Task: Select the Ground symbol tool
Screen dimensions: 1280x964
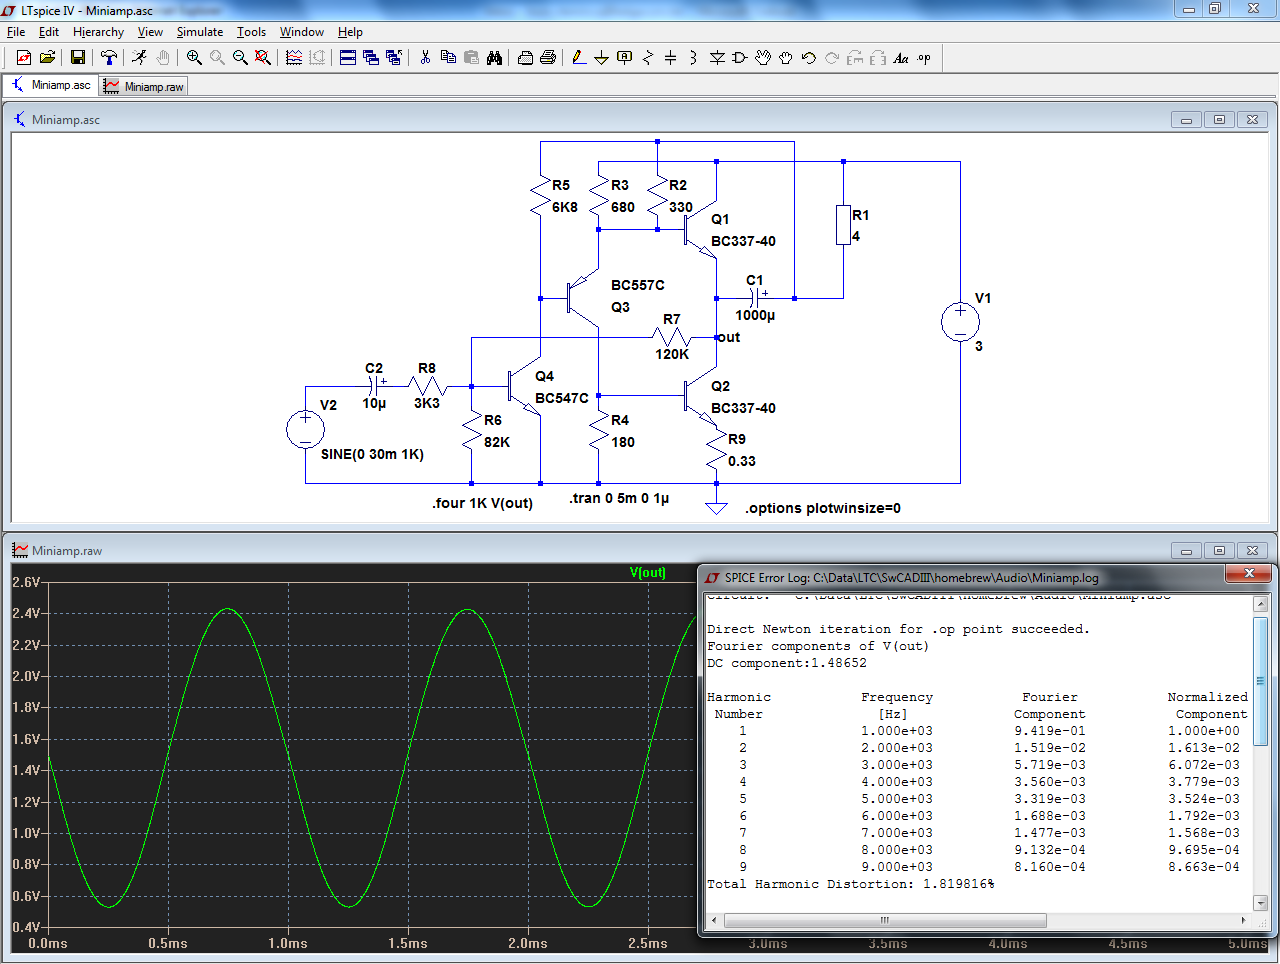Action: coord(602,58)
